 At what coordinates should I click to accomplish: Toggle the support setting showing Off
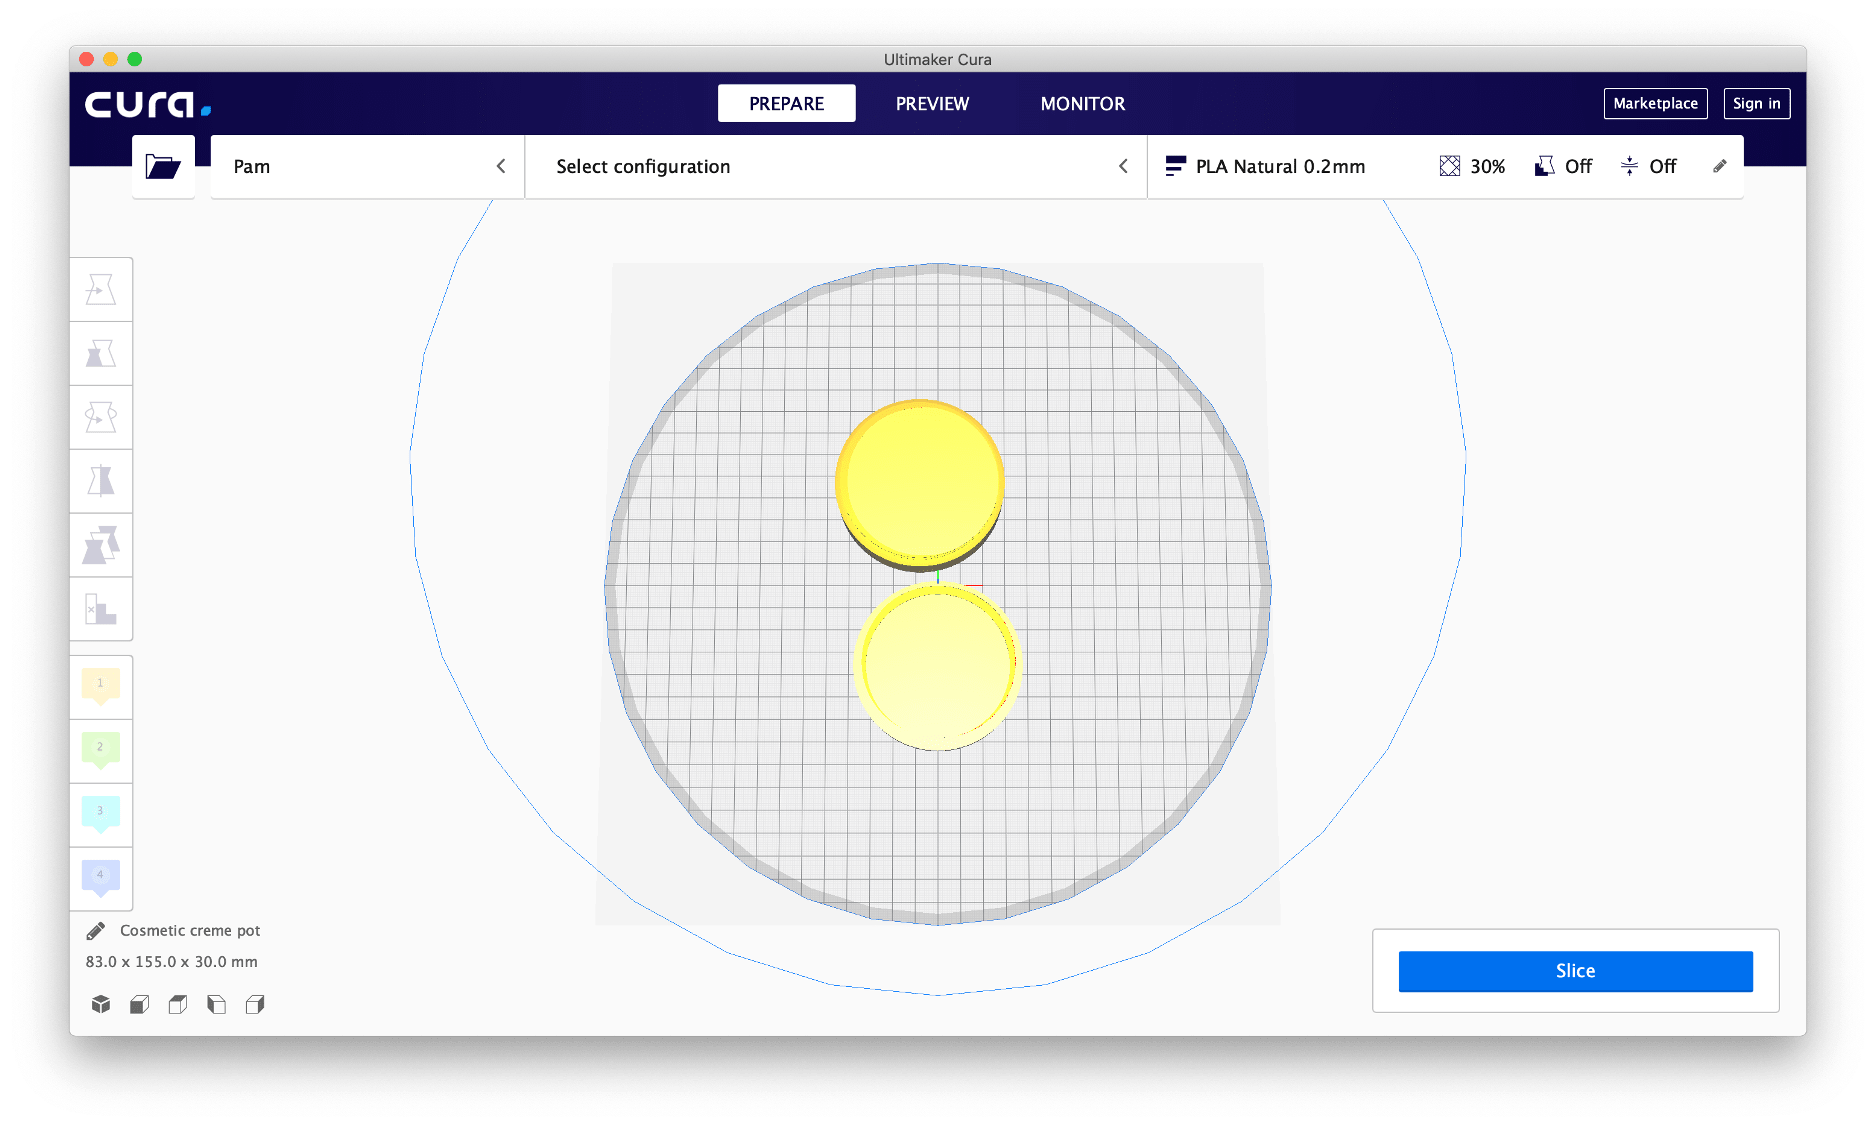tap(1563, 167)
